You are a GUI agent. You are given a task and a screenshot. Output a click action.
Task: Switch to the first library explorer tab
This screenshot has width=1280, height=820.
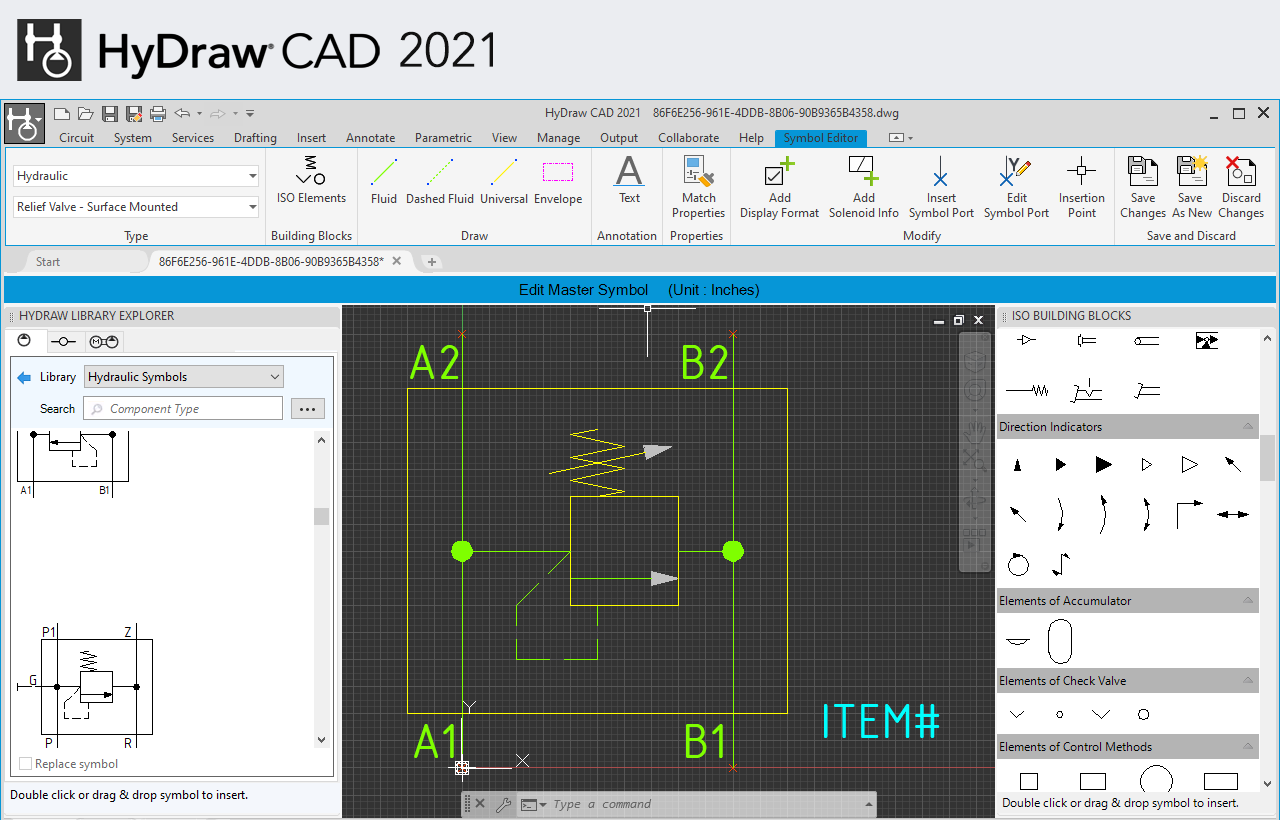point(25,341)
